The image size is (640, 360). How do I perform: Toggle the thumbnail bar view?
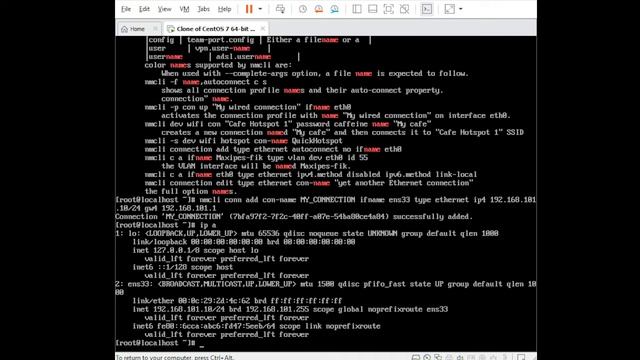coord(373,9)
